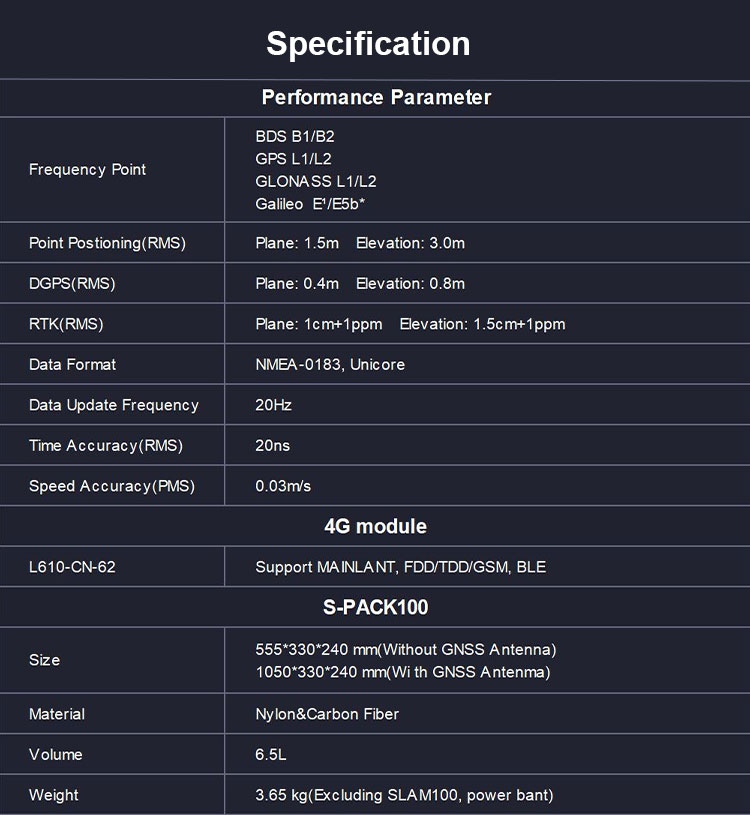Click the Frequency Point row label

tap(87, 170)
